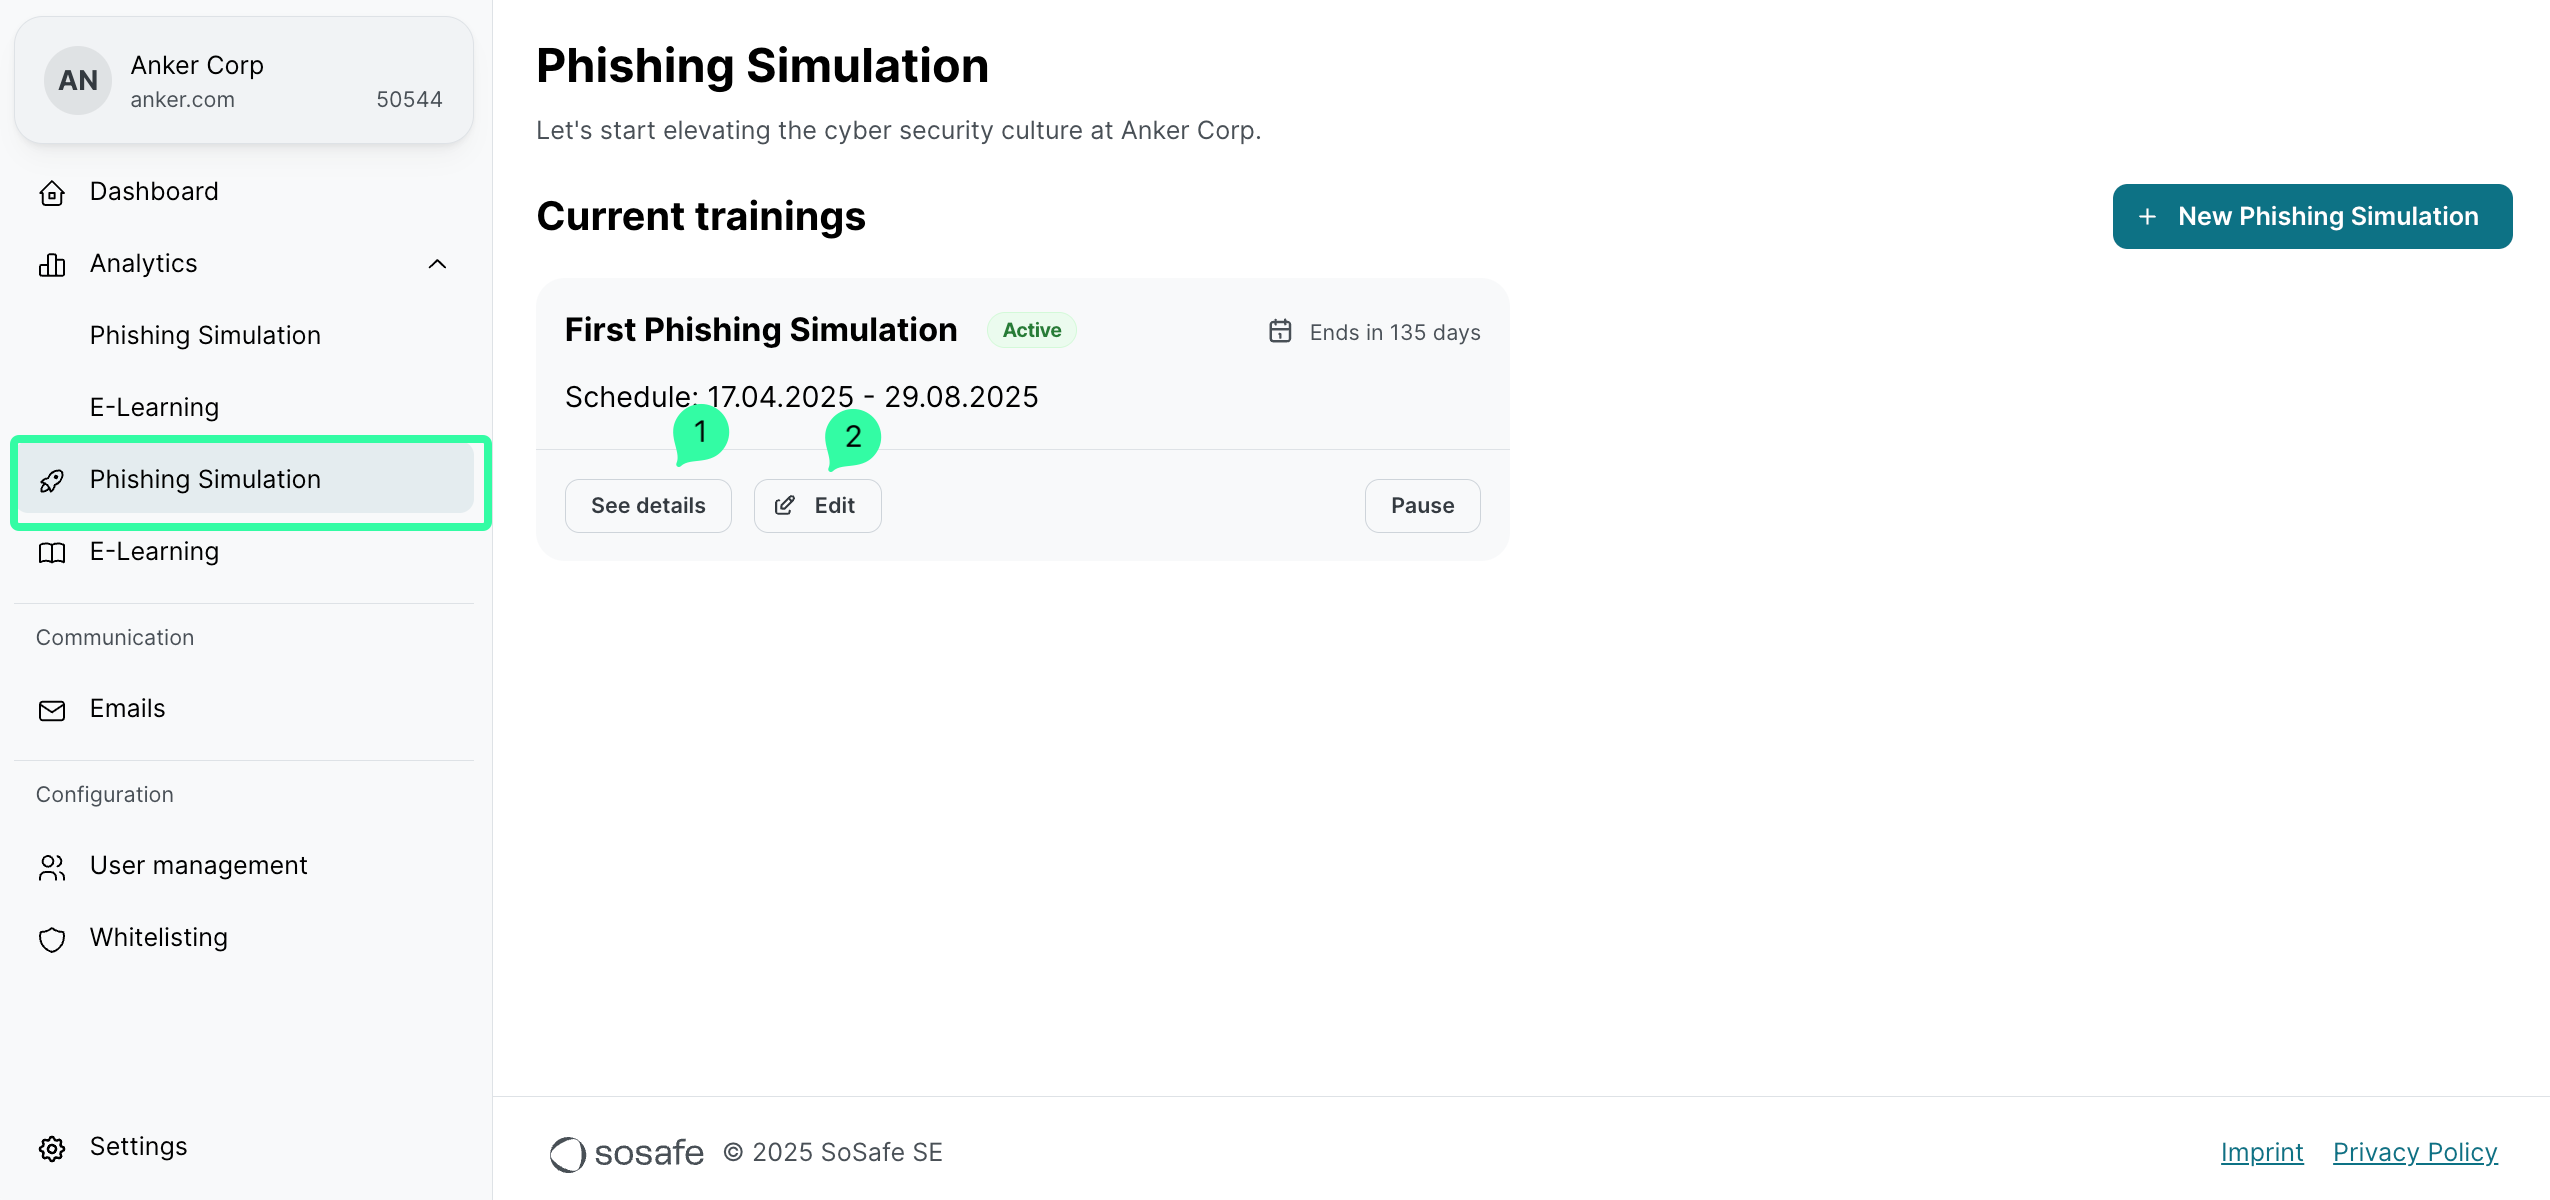Click the E-Learning open book icon
The width and height of the screenshot is (2550, 1200).
[x=52, y=553]
